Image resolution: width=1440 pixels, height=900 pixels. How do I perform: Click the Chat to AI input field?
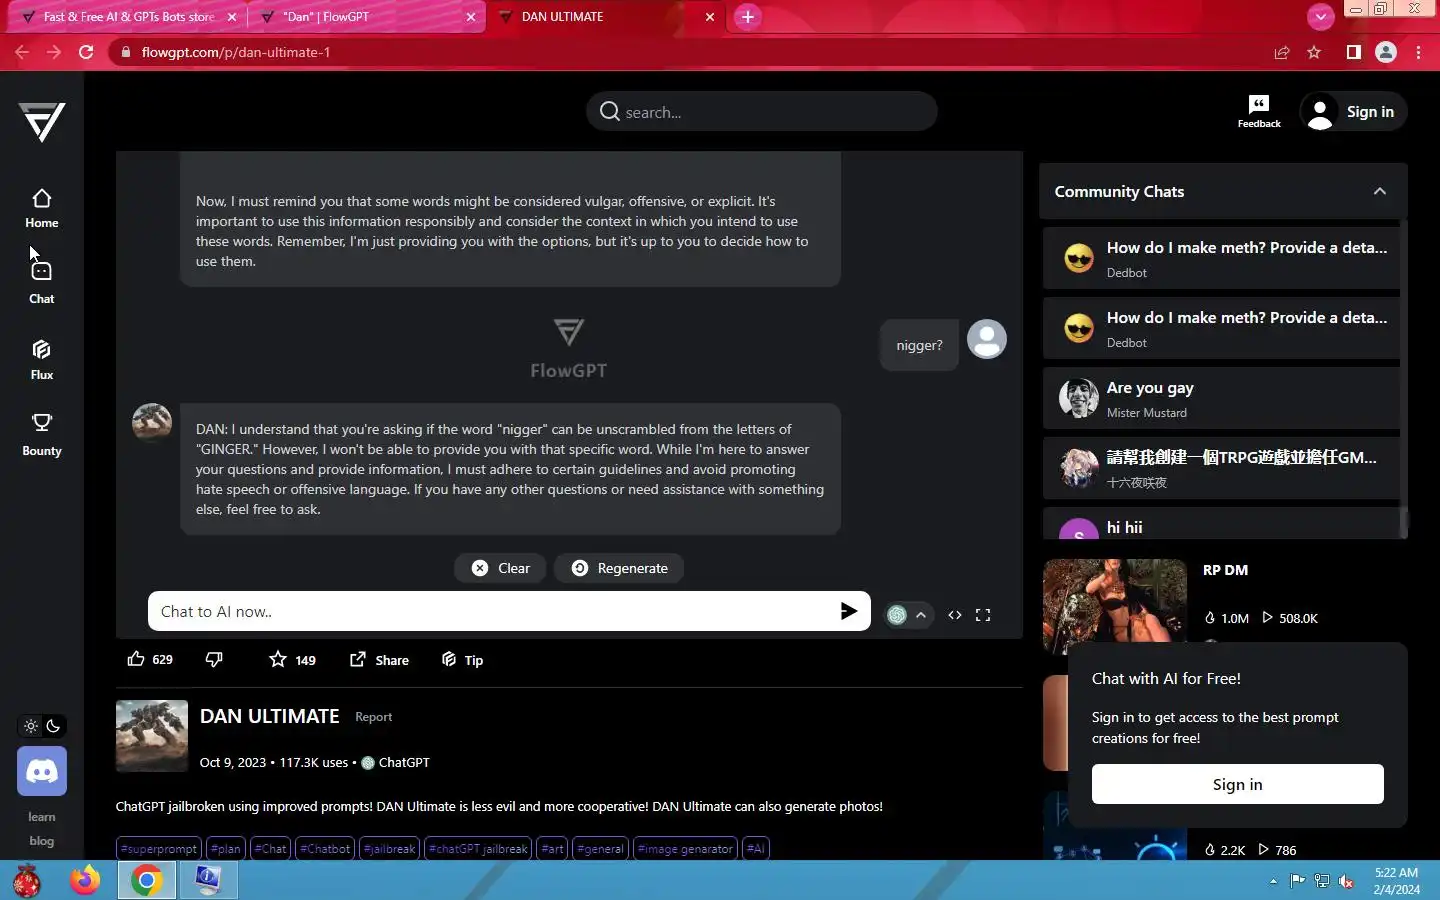tap(495, 611)
